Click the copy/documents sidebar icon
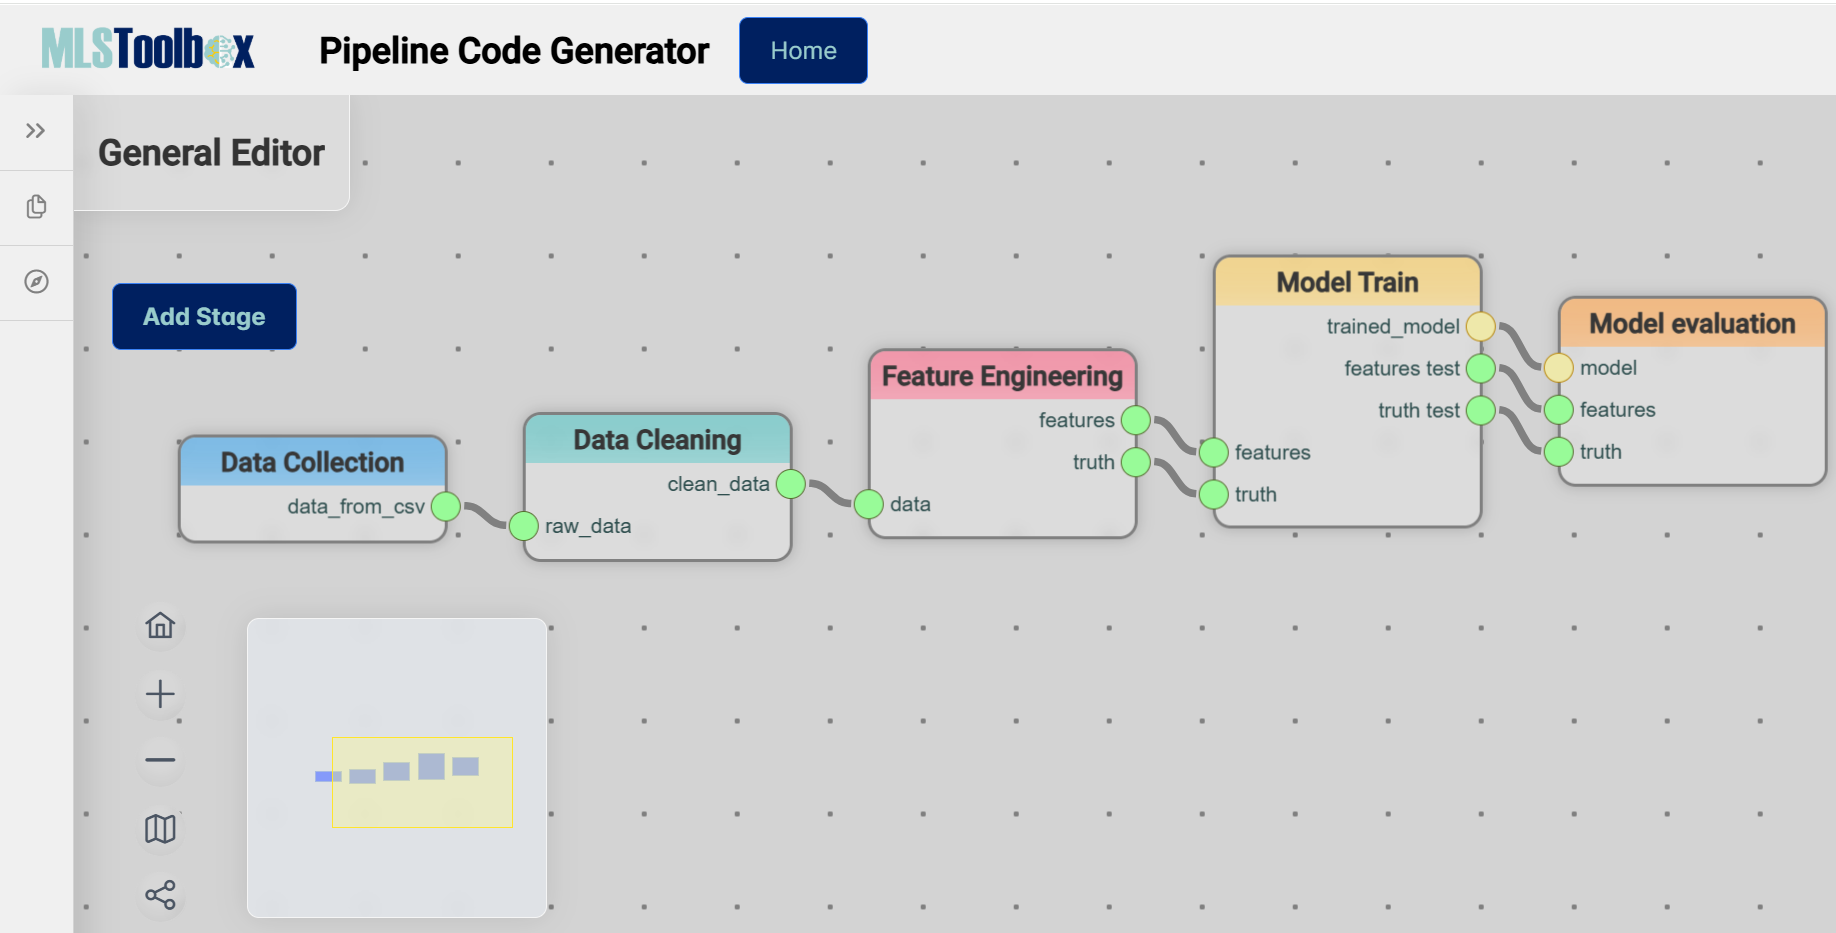 pos(36,207)
